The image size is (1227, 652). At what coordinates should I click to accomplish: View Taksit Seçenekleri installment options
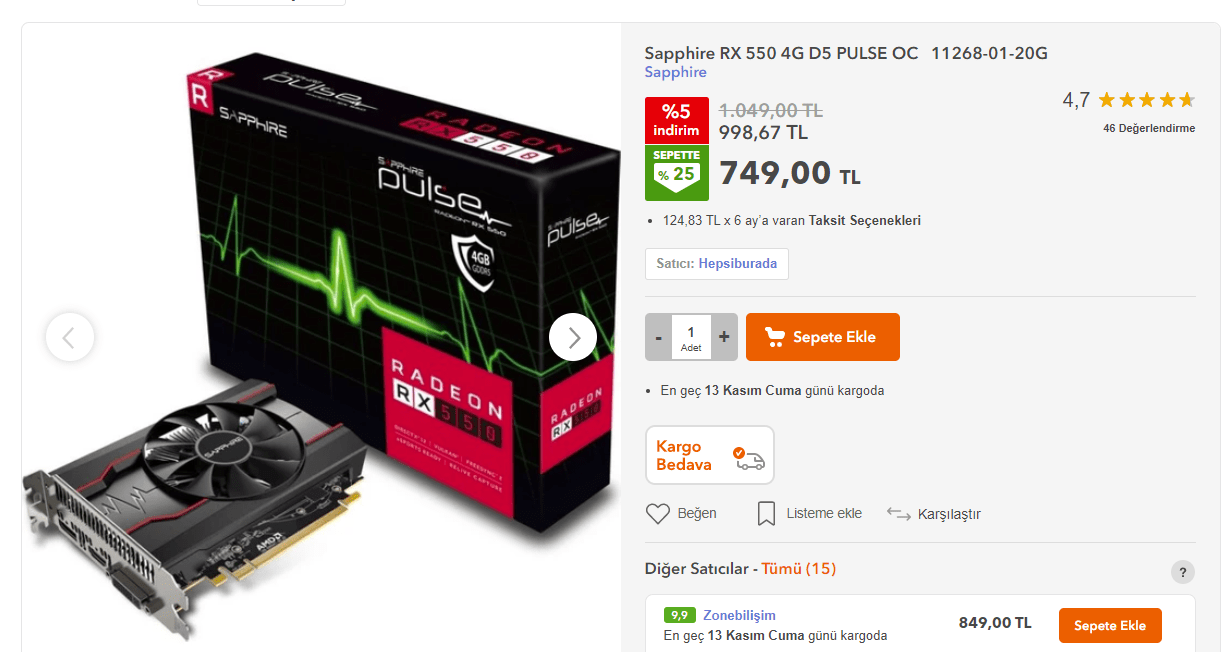coord(865,220)
